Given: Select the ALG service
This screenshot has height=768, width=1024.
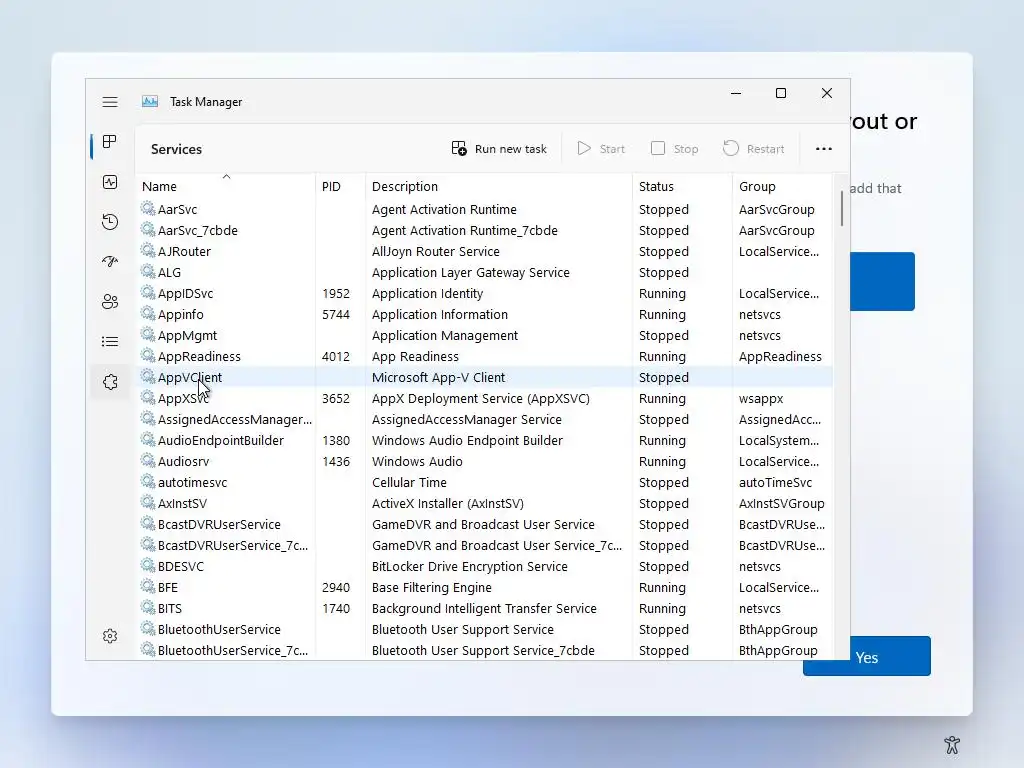Looking at the screenshot, I should coord(485,272).
